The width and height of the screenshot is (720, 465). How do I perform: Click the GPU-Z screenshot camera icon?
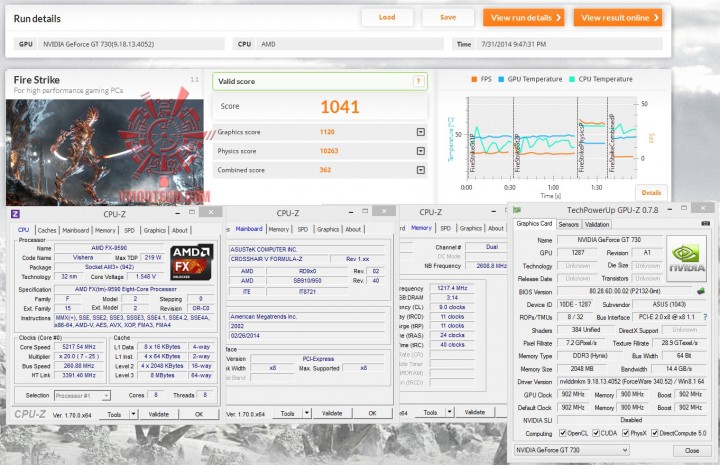point(705,224)
